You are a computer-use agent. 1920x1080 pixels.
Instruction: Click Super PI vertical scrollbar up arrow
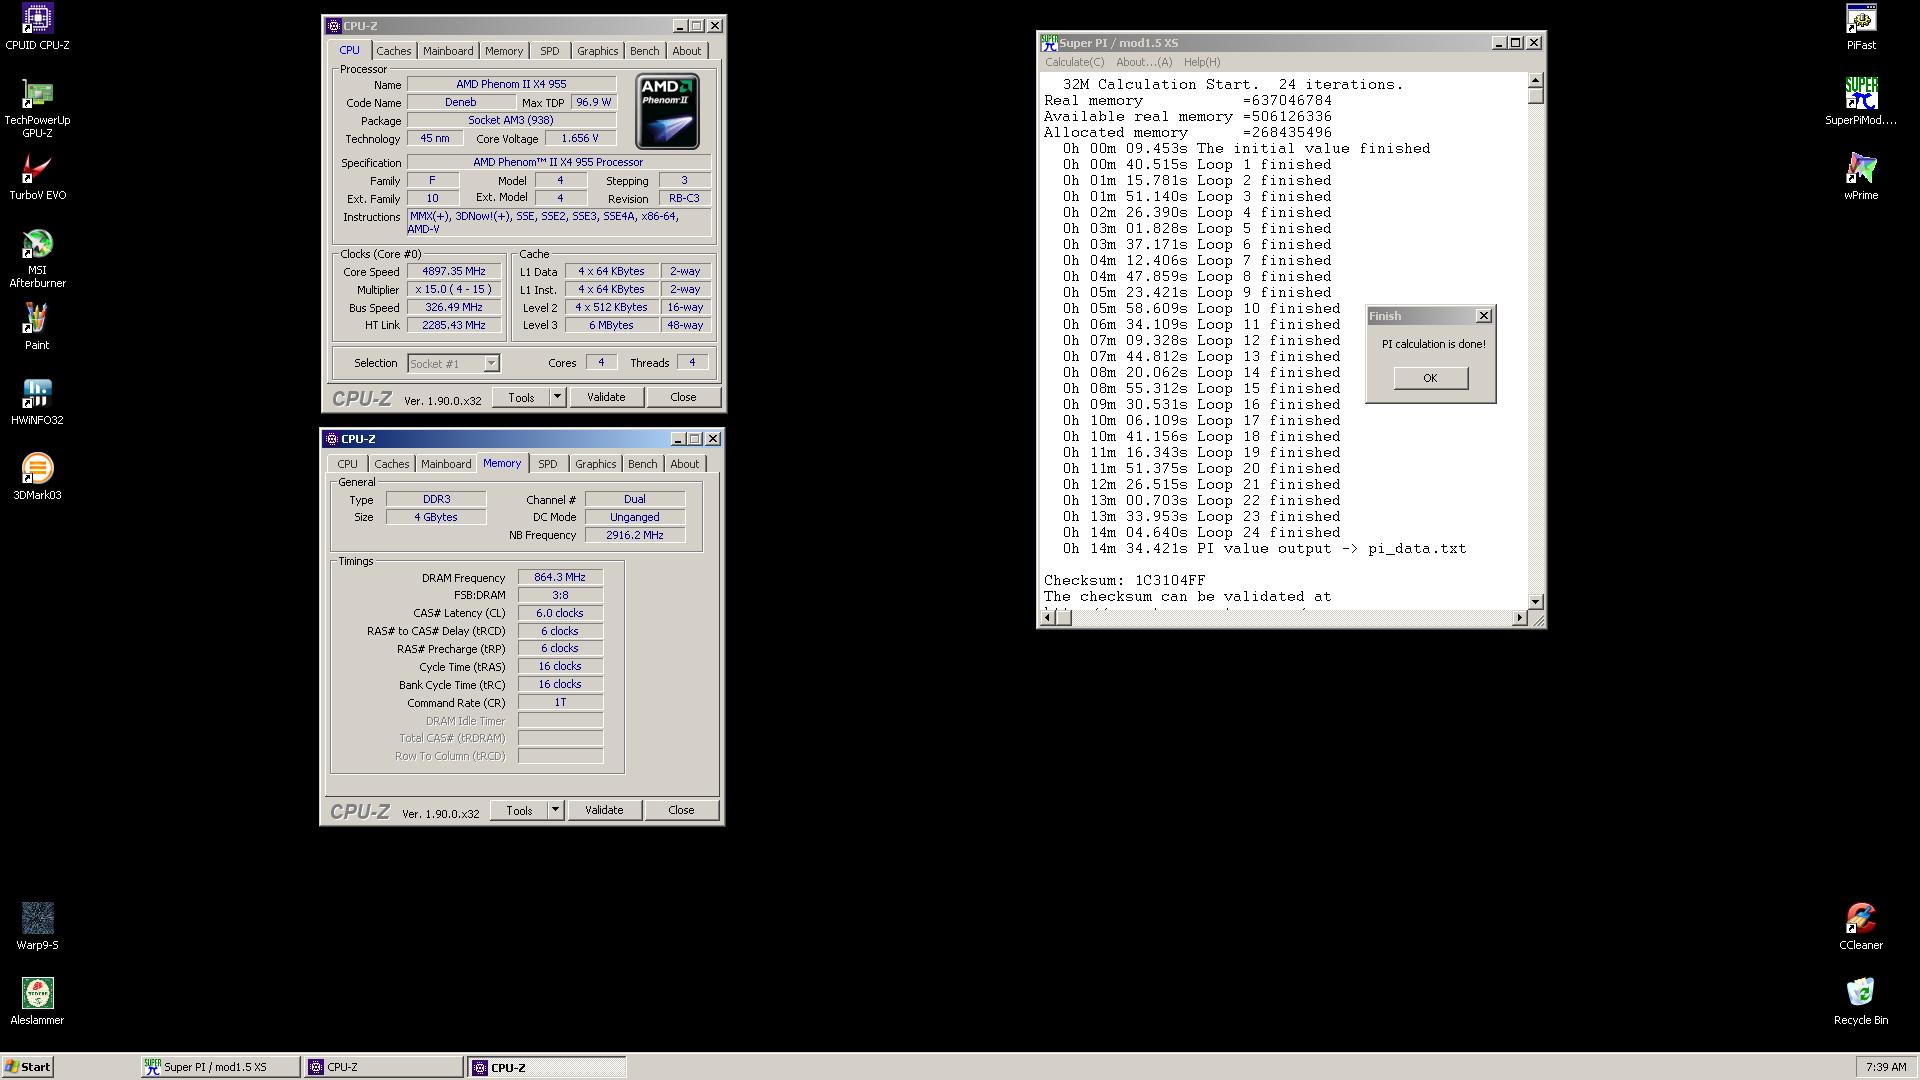coord(1536,80)
